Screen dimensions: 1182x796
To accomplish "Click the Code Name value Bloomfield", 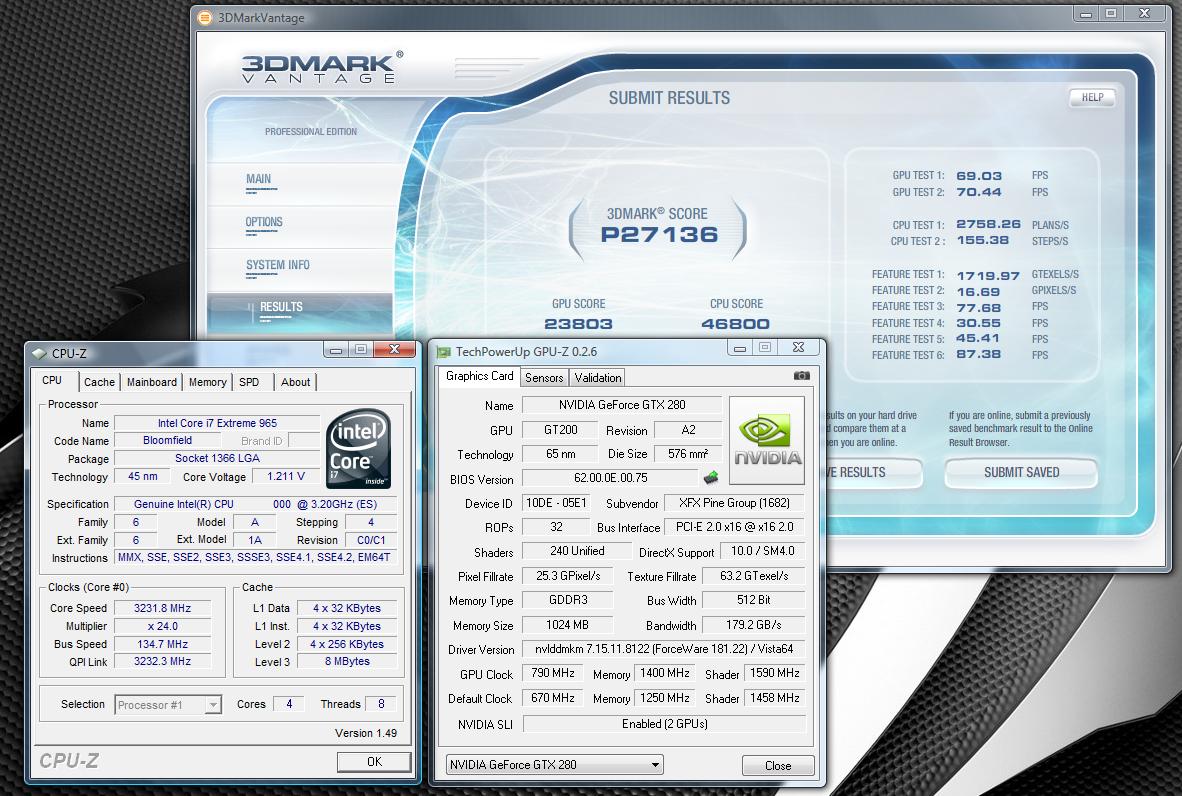I will 167,440.
